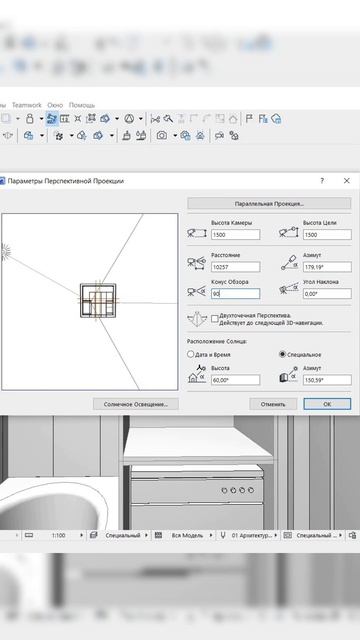
Task: Open dropdown arrow after blue cube in second row
Action: click(42, 136)
